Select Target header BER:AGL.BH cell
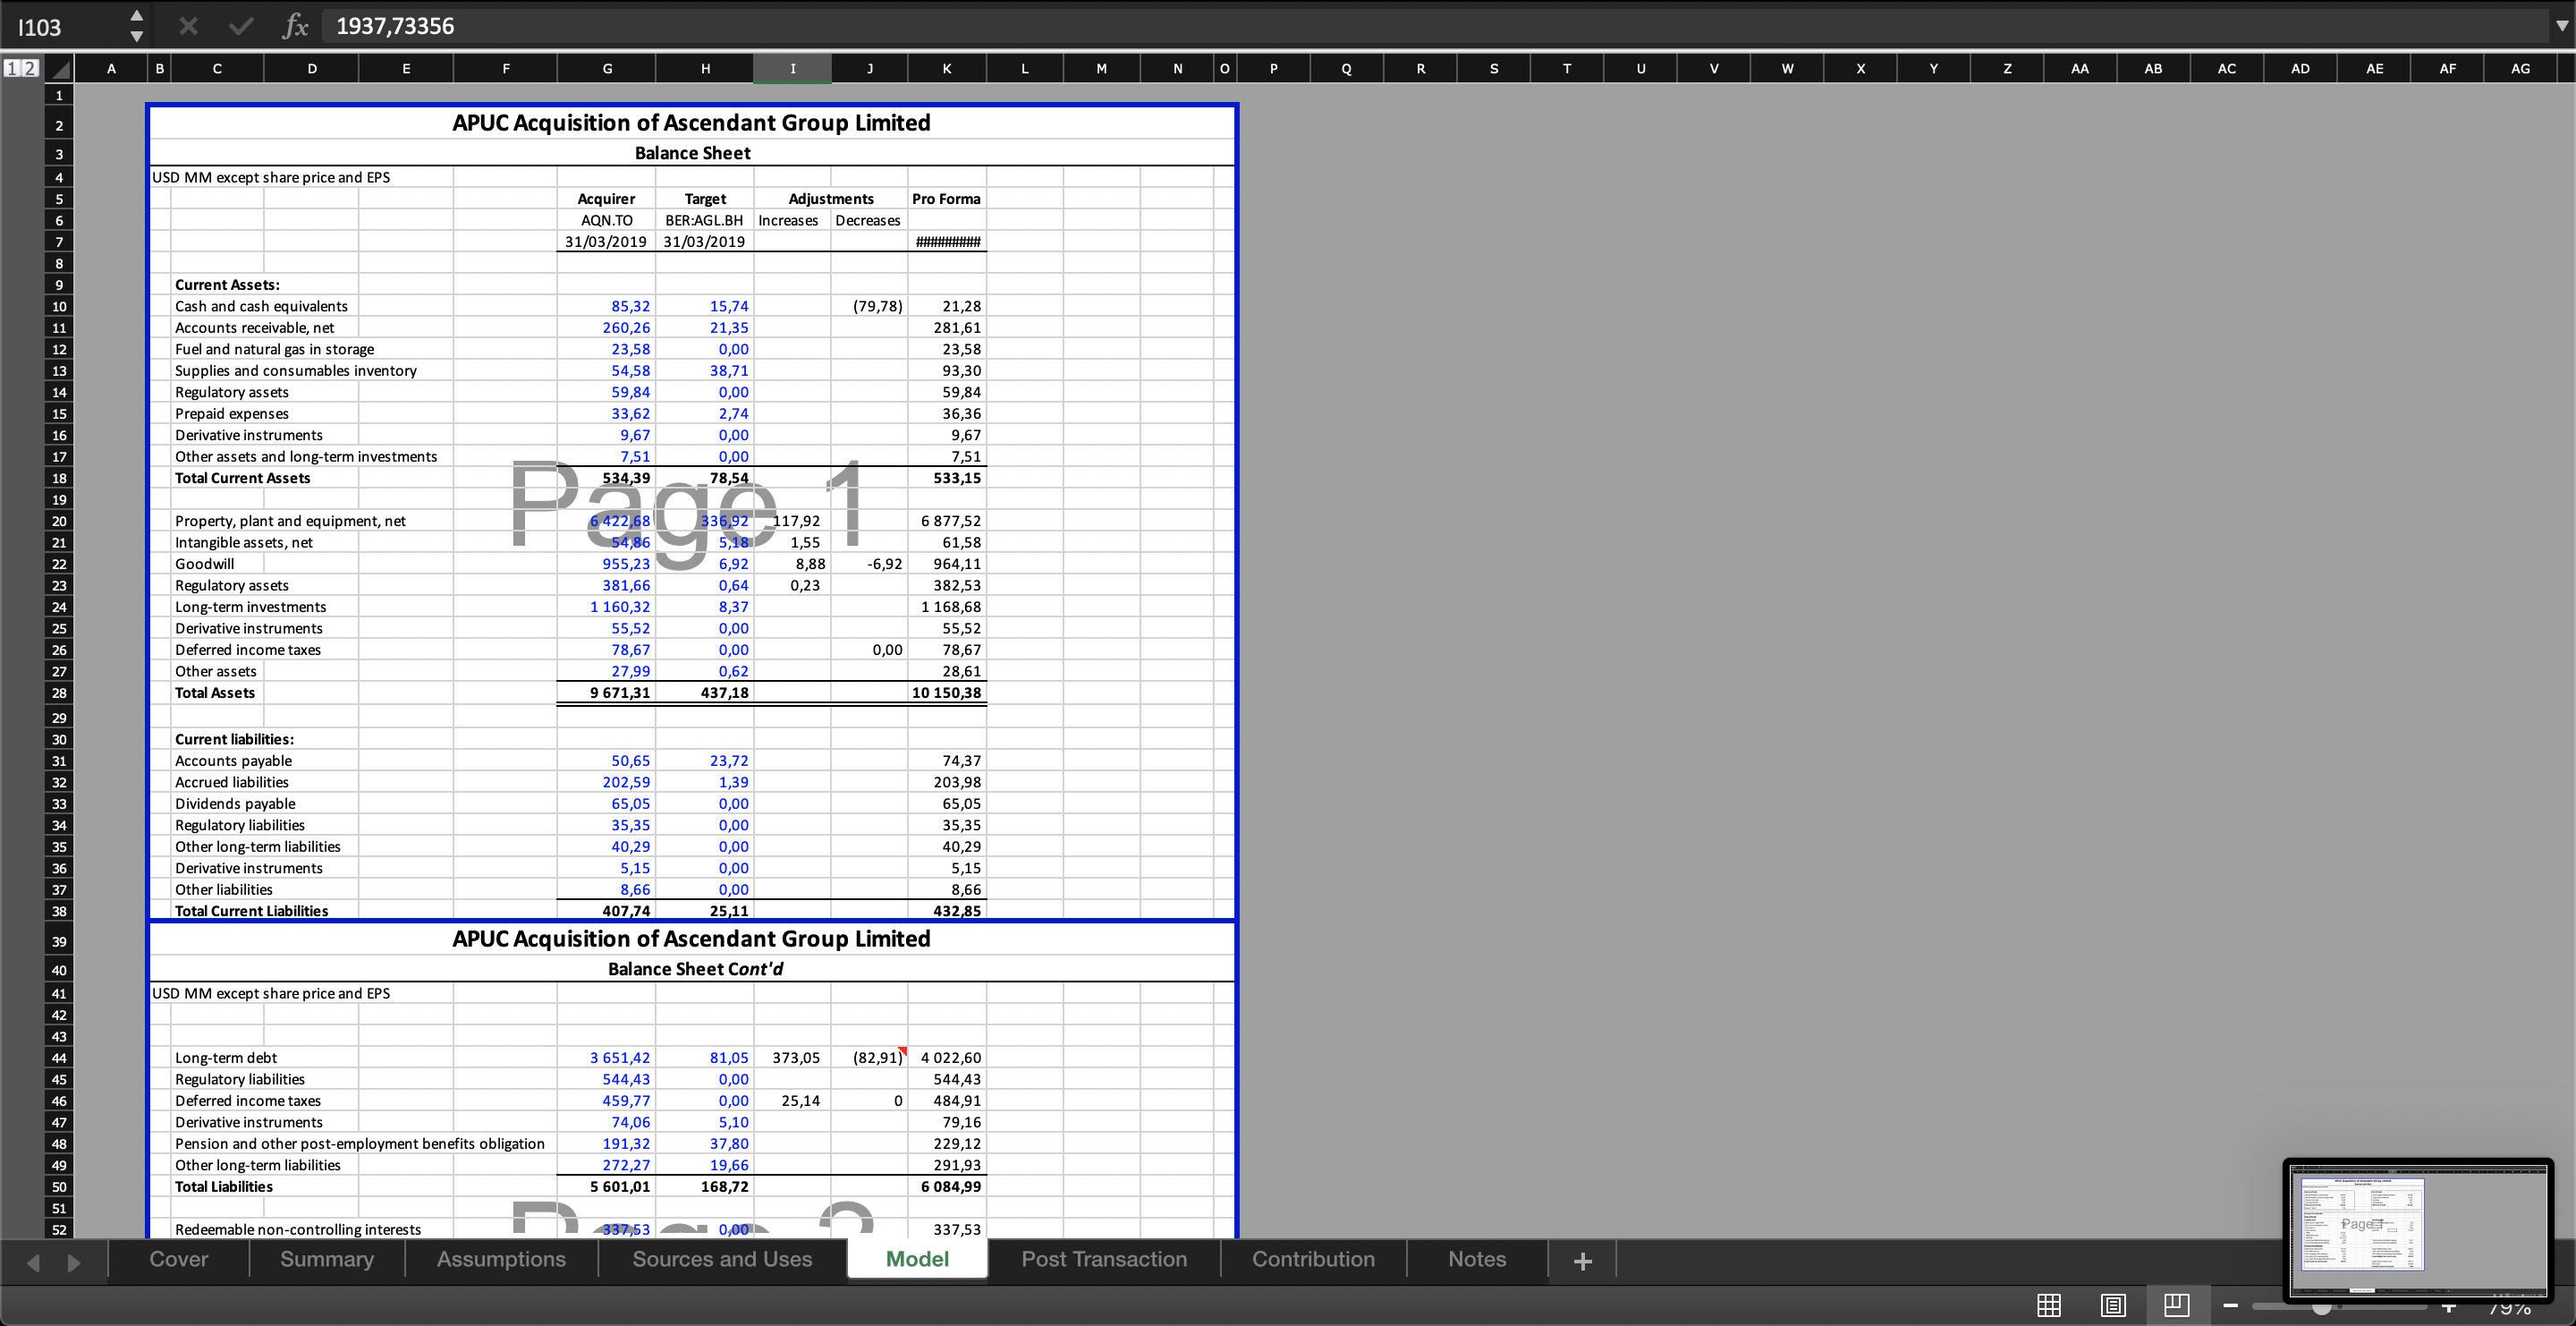The width and height of the screenshot is (2576, 1326). pos(705,220)
